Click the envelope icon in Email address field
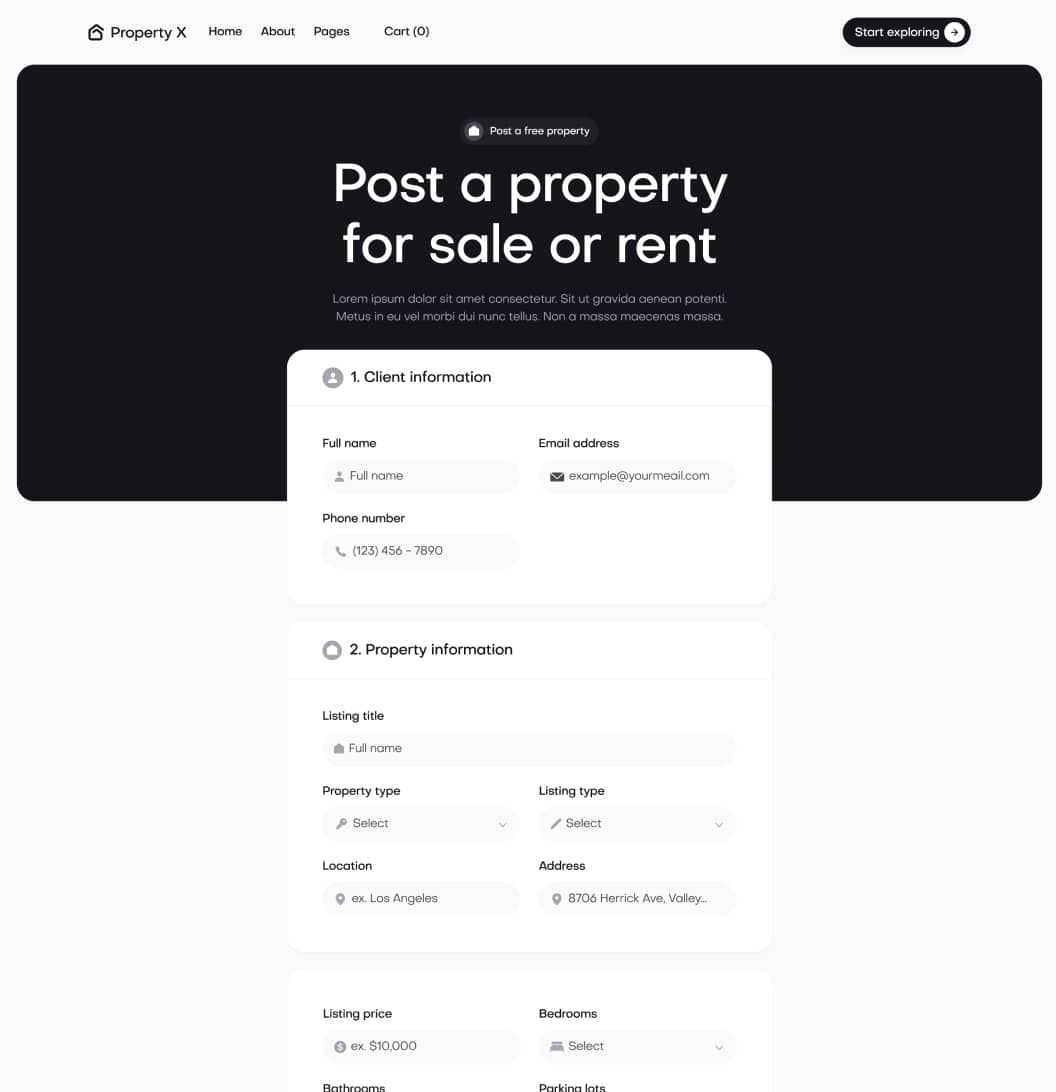This screenshot has height=1092, width=1056. point(557,476)
